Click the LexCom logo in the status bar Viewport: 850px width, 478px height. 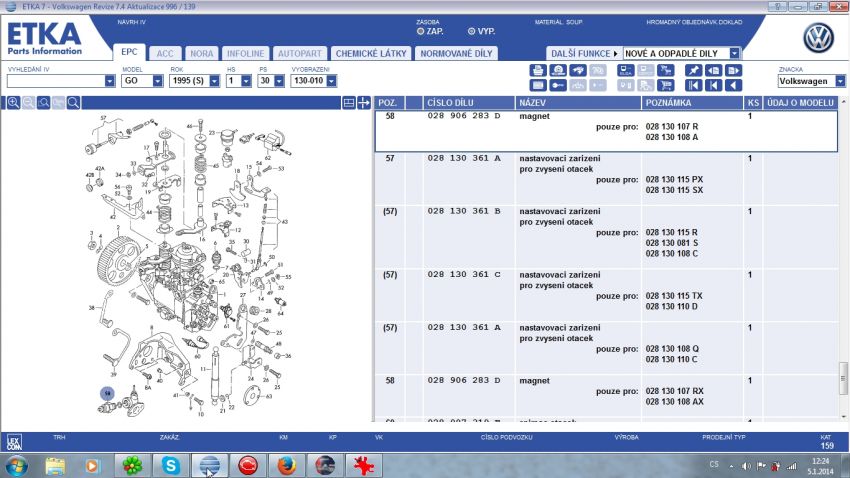tap(15, 442)
